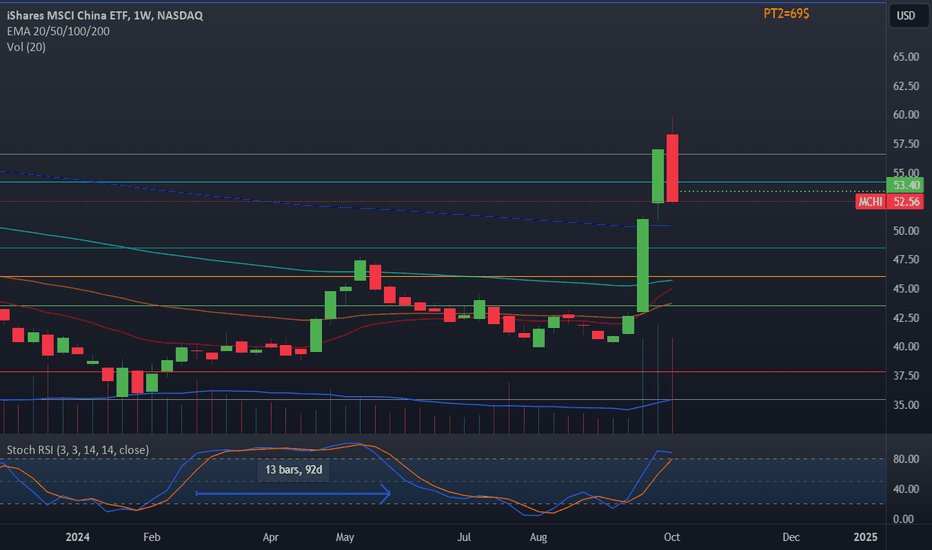Click the 42.50 price axis label

(906, 318)
